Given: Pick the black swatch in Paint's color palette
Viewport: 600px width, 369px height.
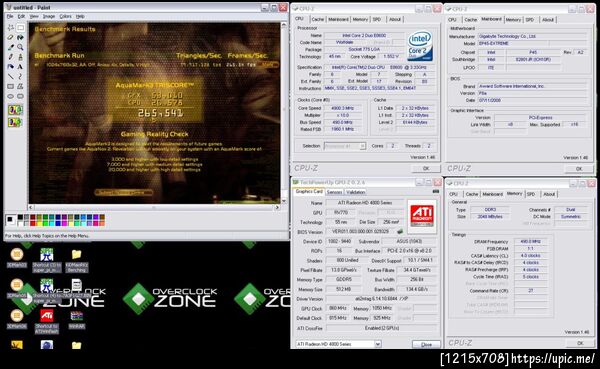Looking at the screenshot, I should pos(20,217).
